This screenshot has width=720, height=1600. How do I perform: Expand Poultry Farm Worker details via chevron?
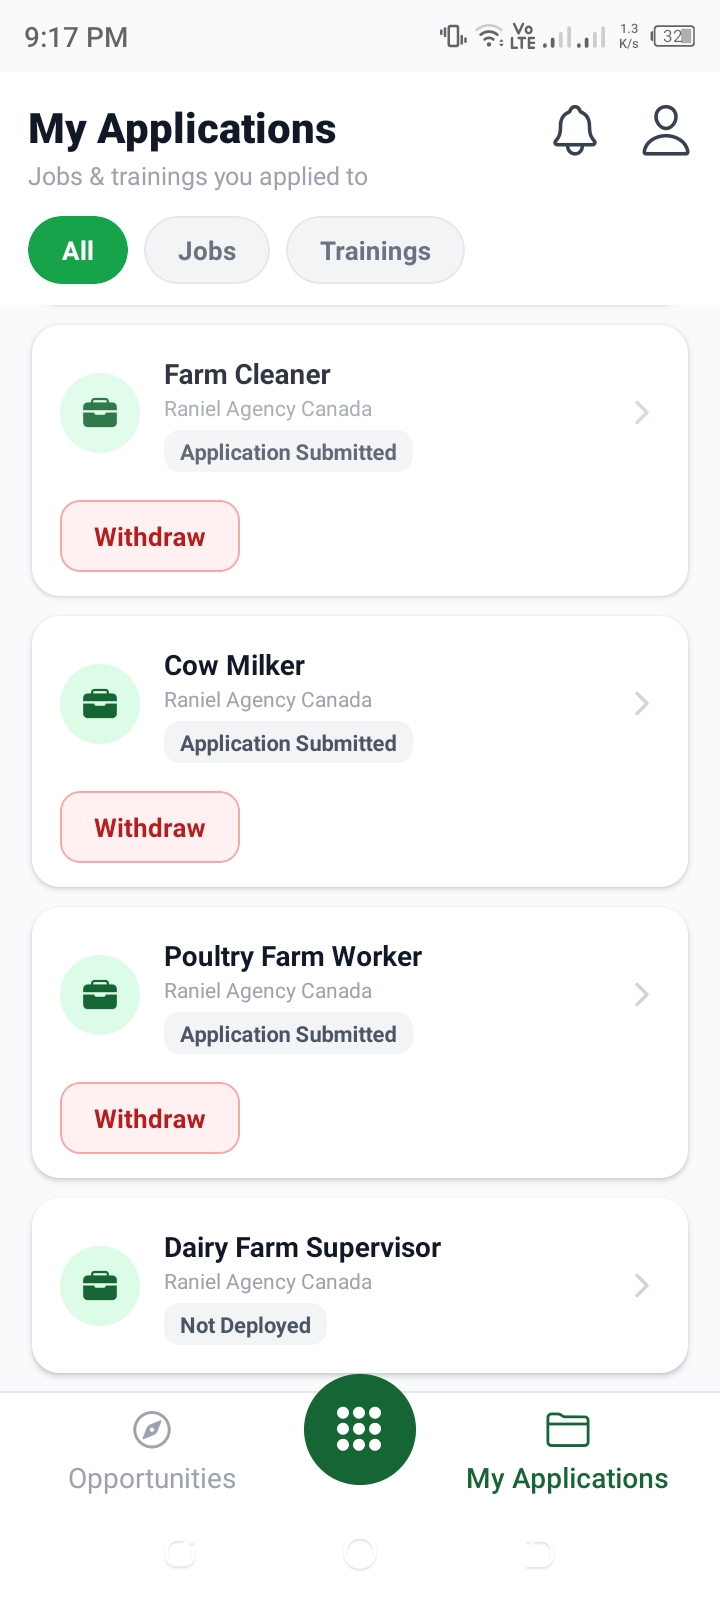642,994
